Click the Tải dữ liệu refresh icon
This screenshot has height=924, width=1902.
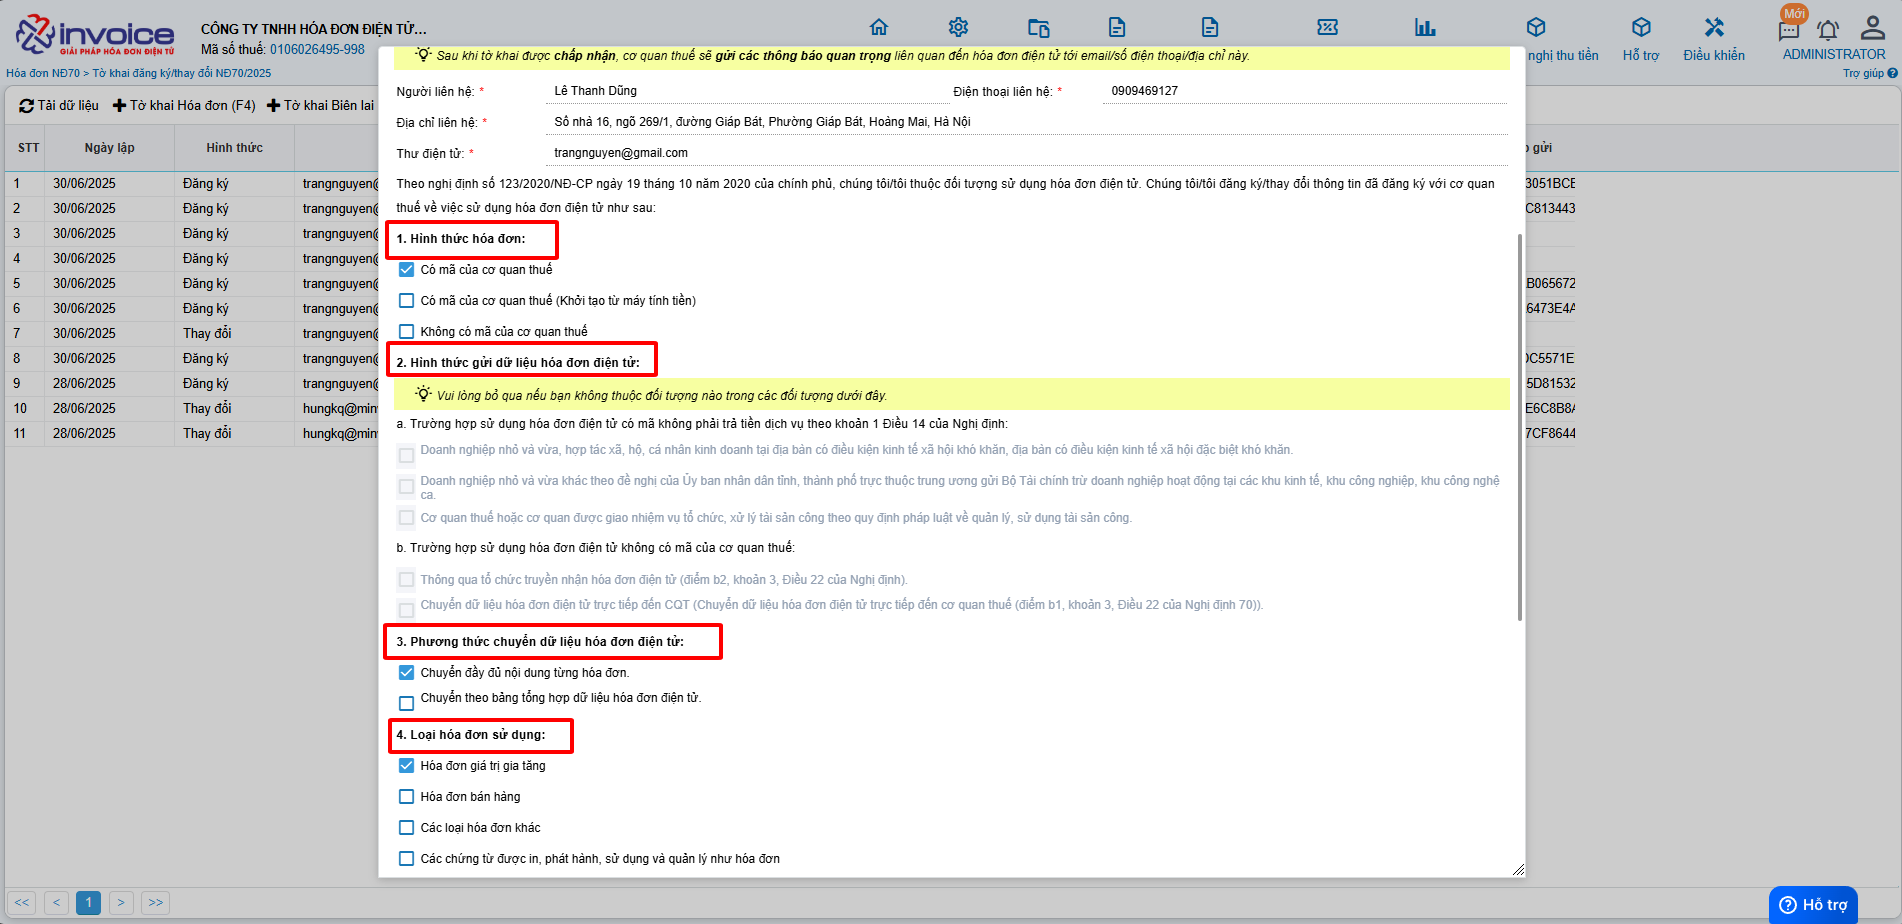pyautogui.click(x=26, y=106)
